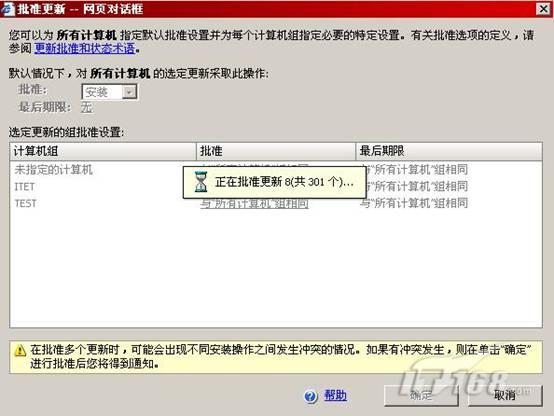554x416 pixels.
Task: Click the blue help question mark icon
Action: (311, 396)
